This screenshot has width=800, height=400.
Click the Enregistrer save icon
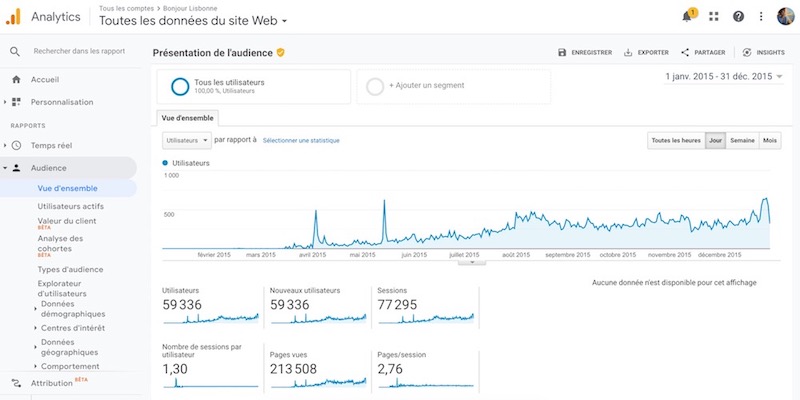point(562,53)
